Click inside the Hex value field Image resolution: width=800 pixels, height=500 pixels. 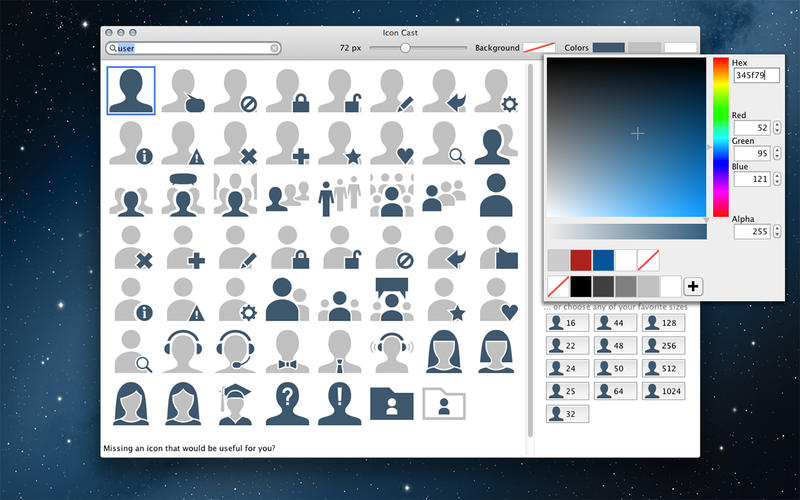tap(757, 75)
